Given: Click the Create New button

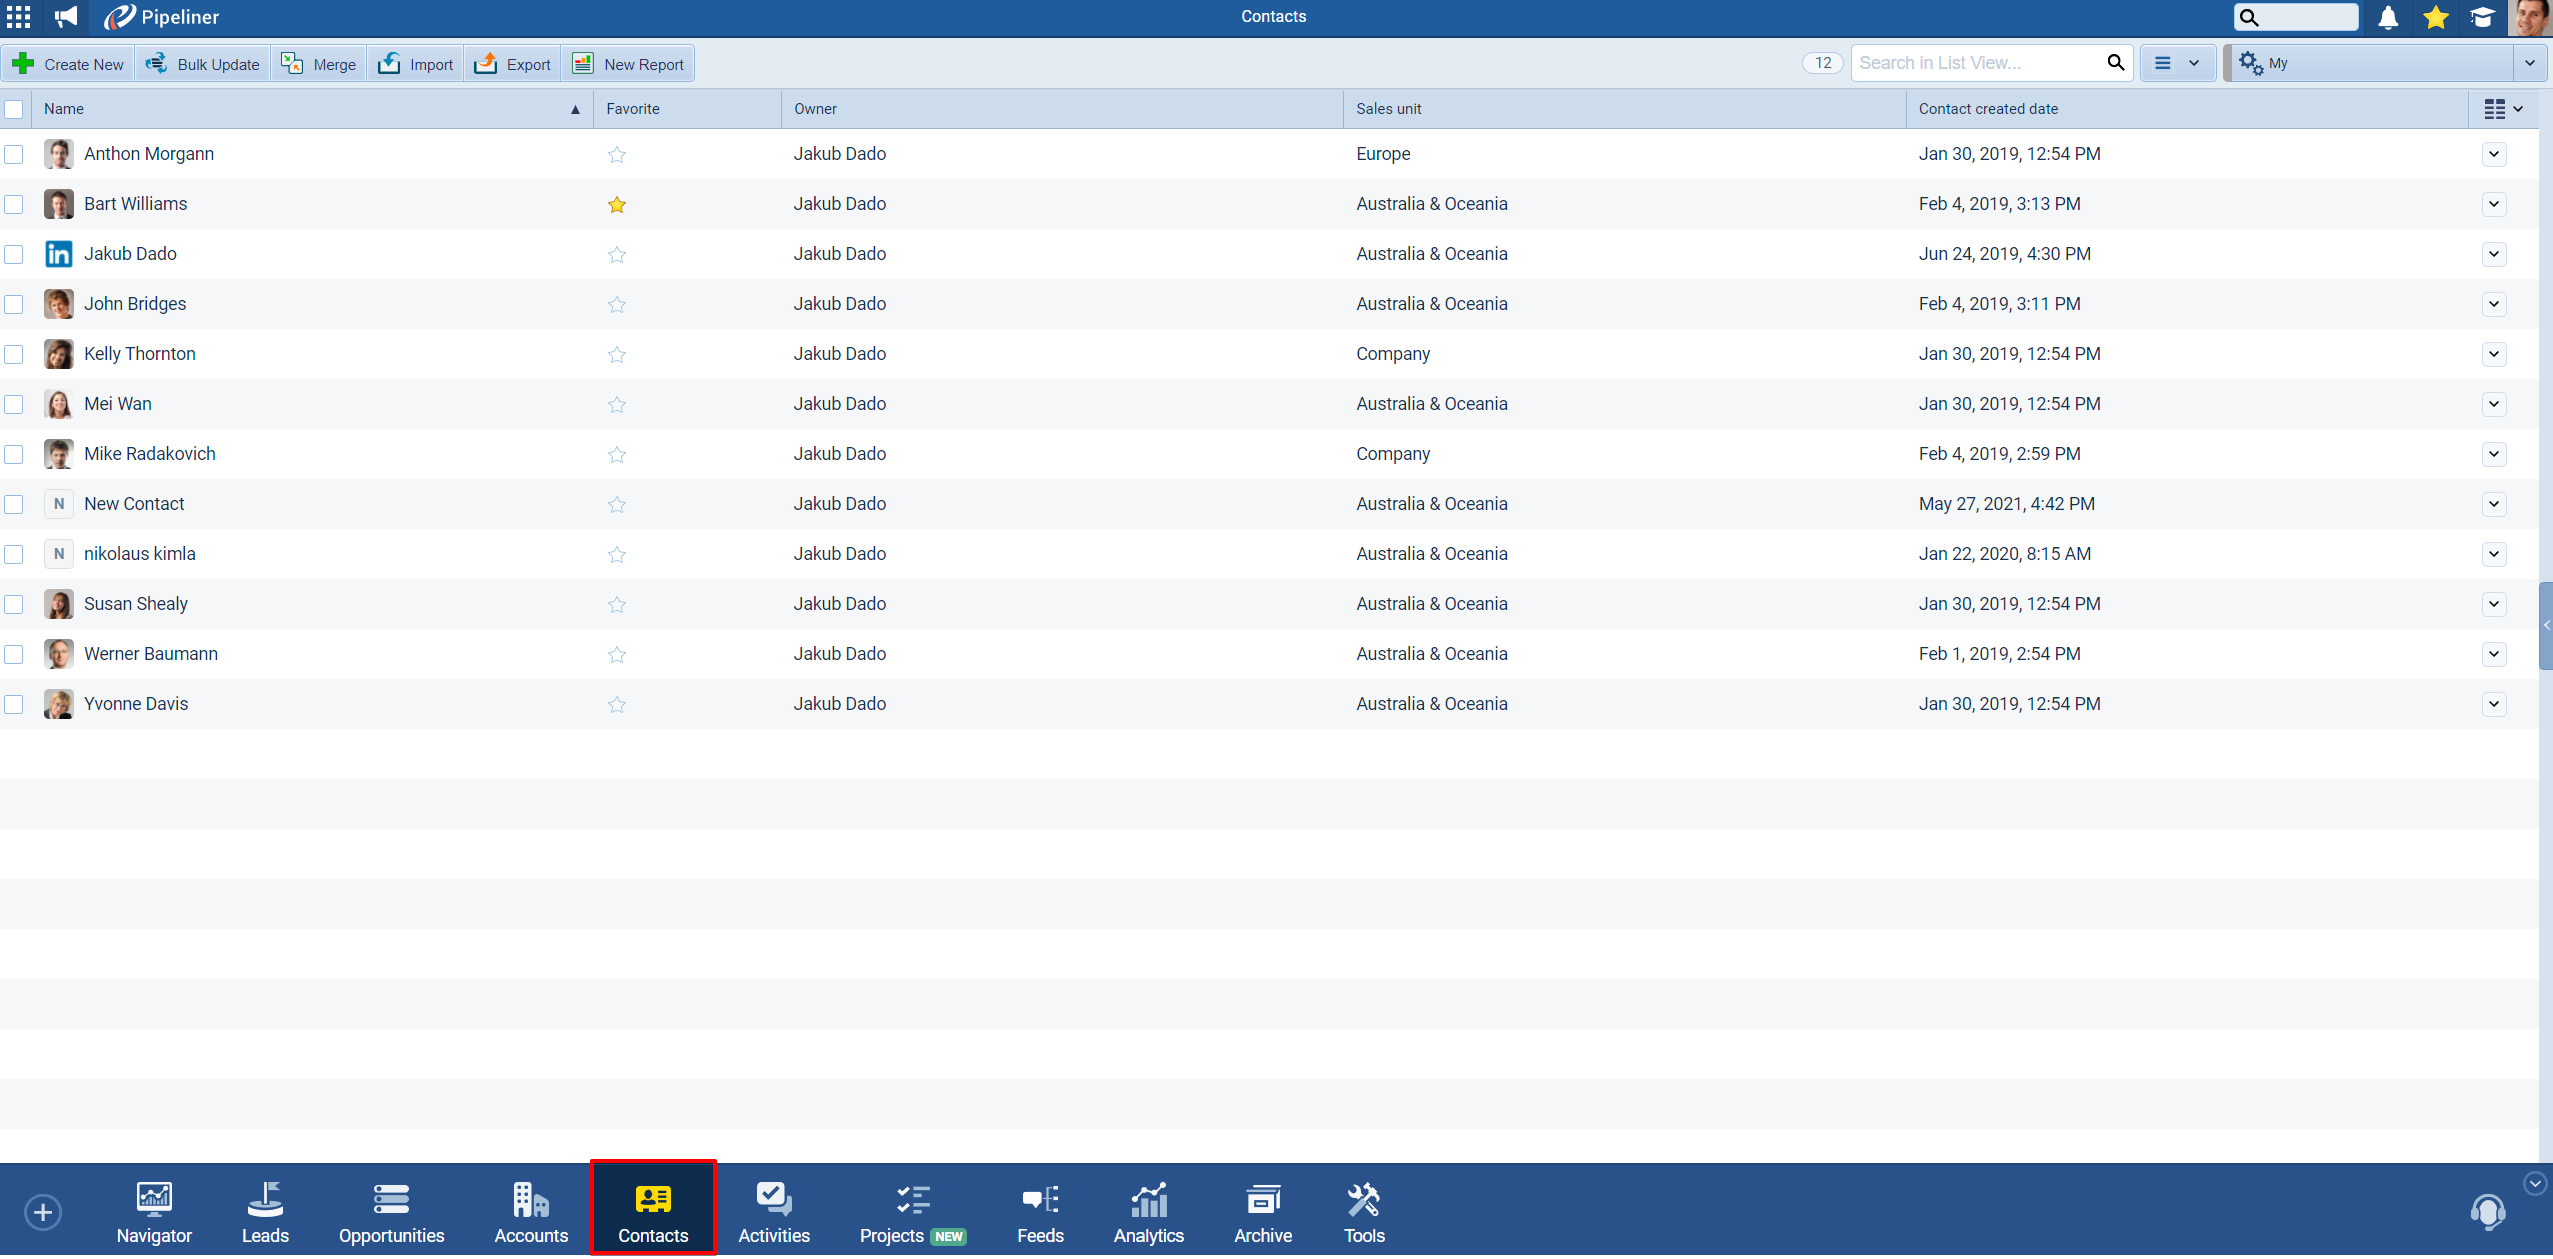Looking at the screenshot, I should tap(68, 64).
